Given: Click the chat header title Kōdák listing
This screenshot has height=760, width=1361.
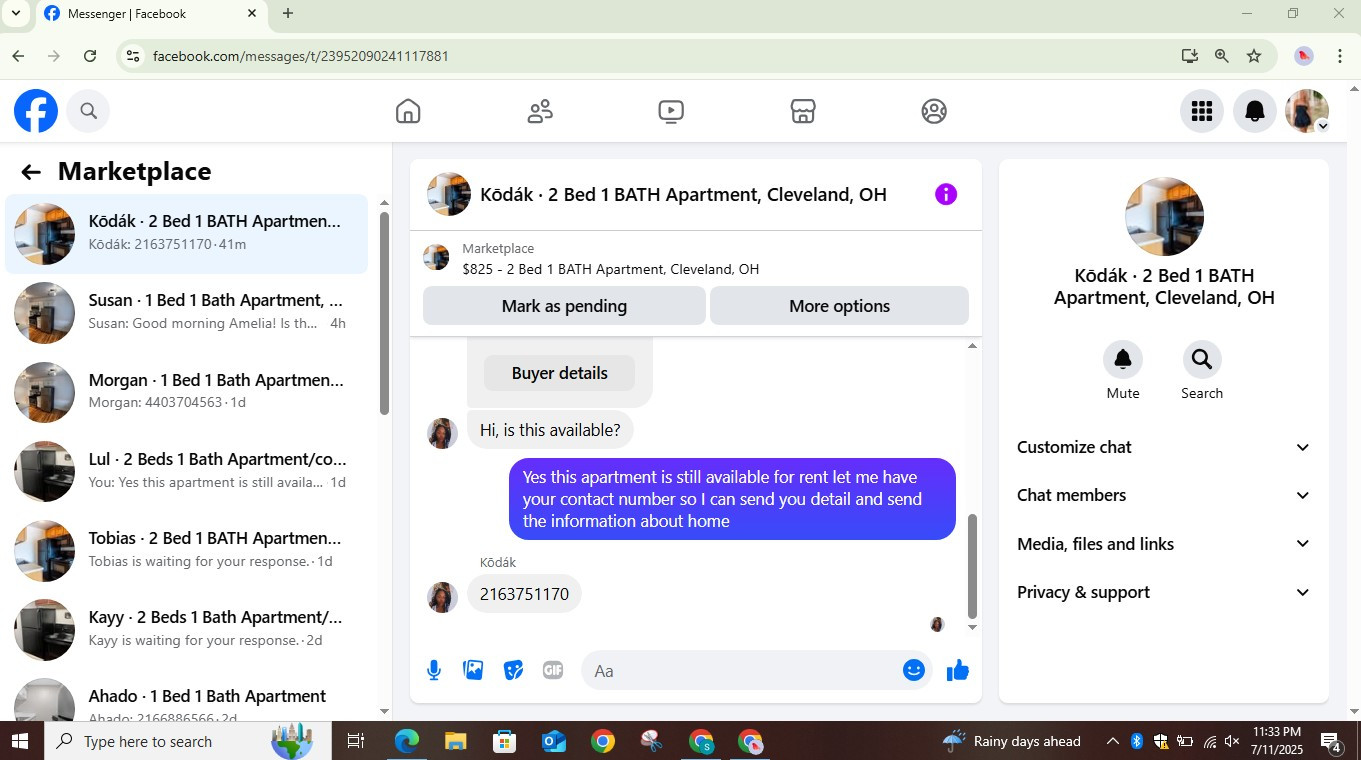Looking at the screenshot, I should (683, 195).
